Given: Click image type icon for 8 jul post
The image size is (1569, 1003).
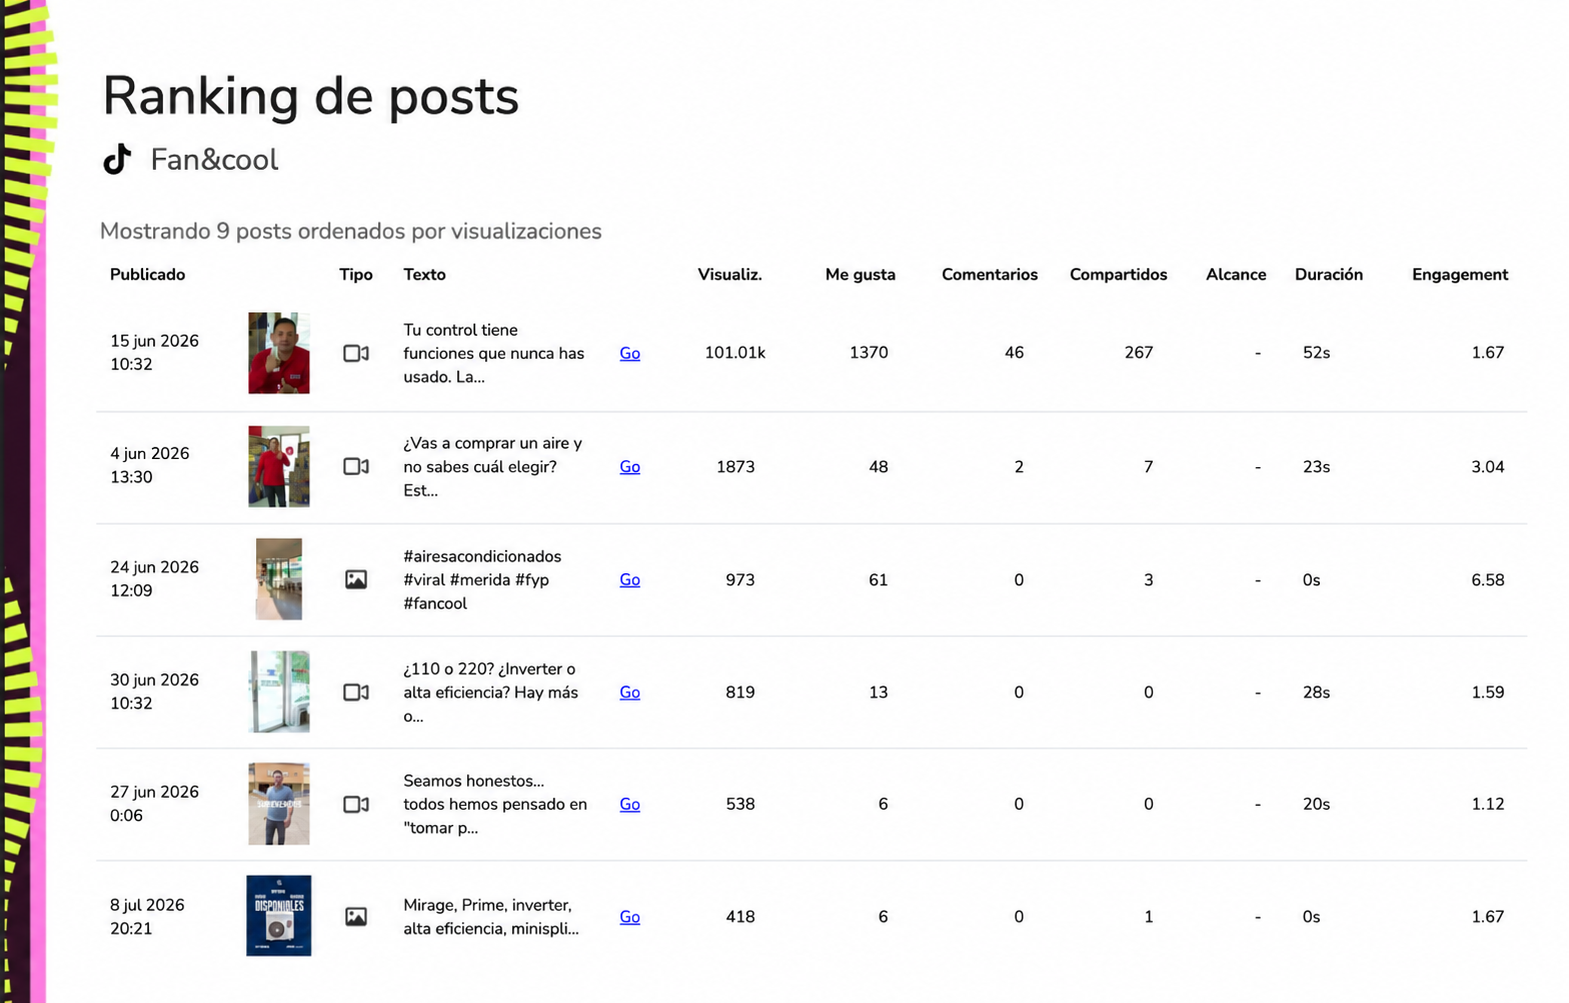Looking at the screenshot, I should click(x=356, y=916).
